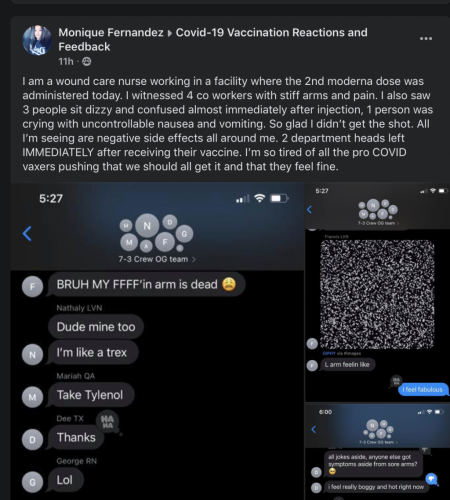The width and height of the screenshot is (450, 500).
Task: Open the static GIF image thumbnail
Action: click(377, 294)
